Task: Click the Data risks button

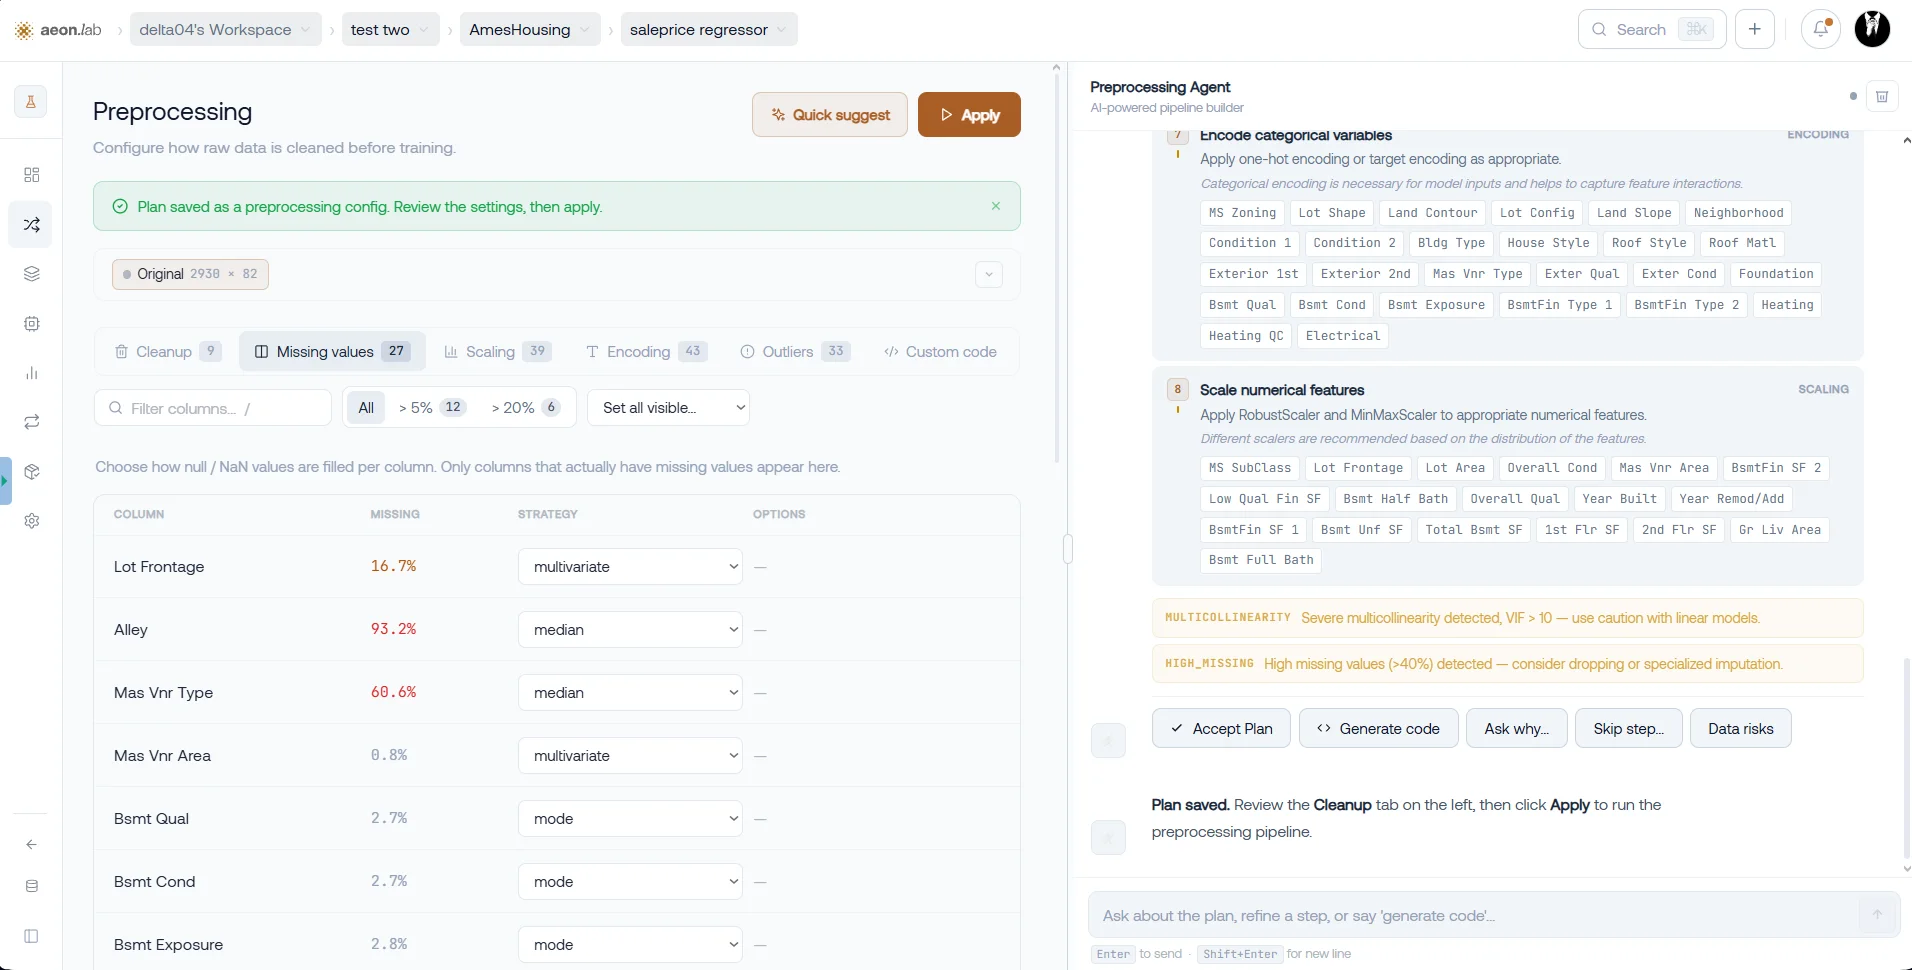Action: 1740,729
